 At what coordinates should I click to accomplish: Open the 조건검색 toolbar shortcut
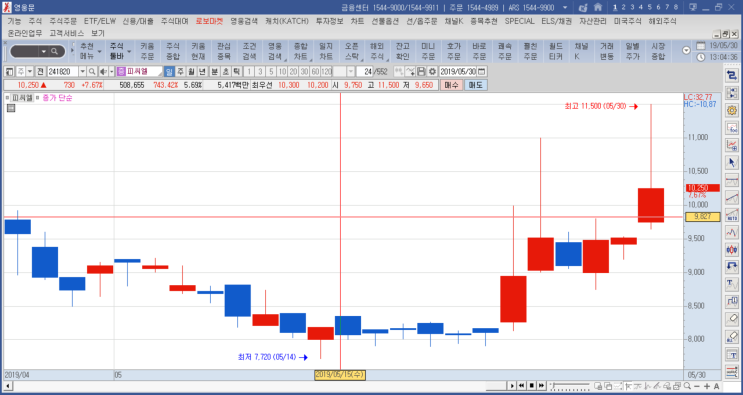tap(249, 51)
